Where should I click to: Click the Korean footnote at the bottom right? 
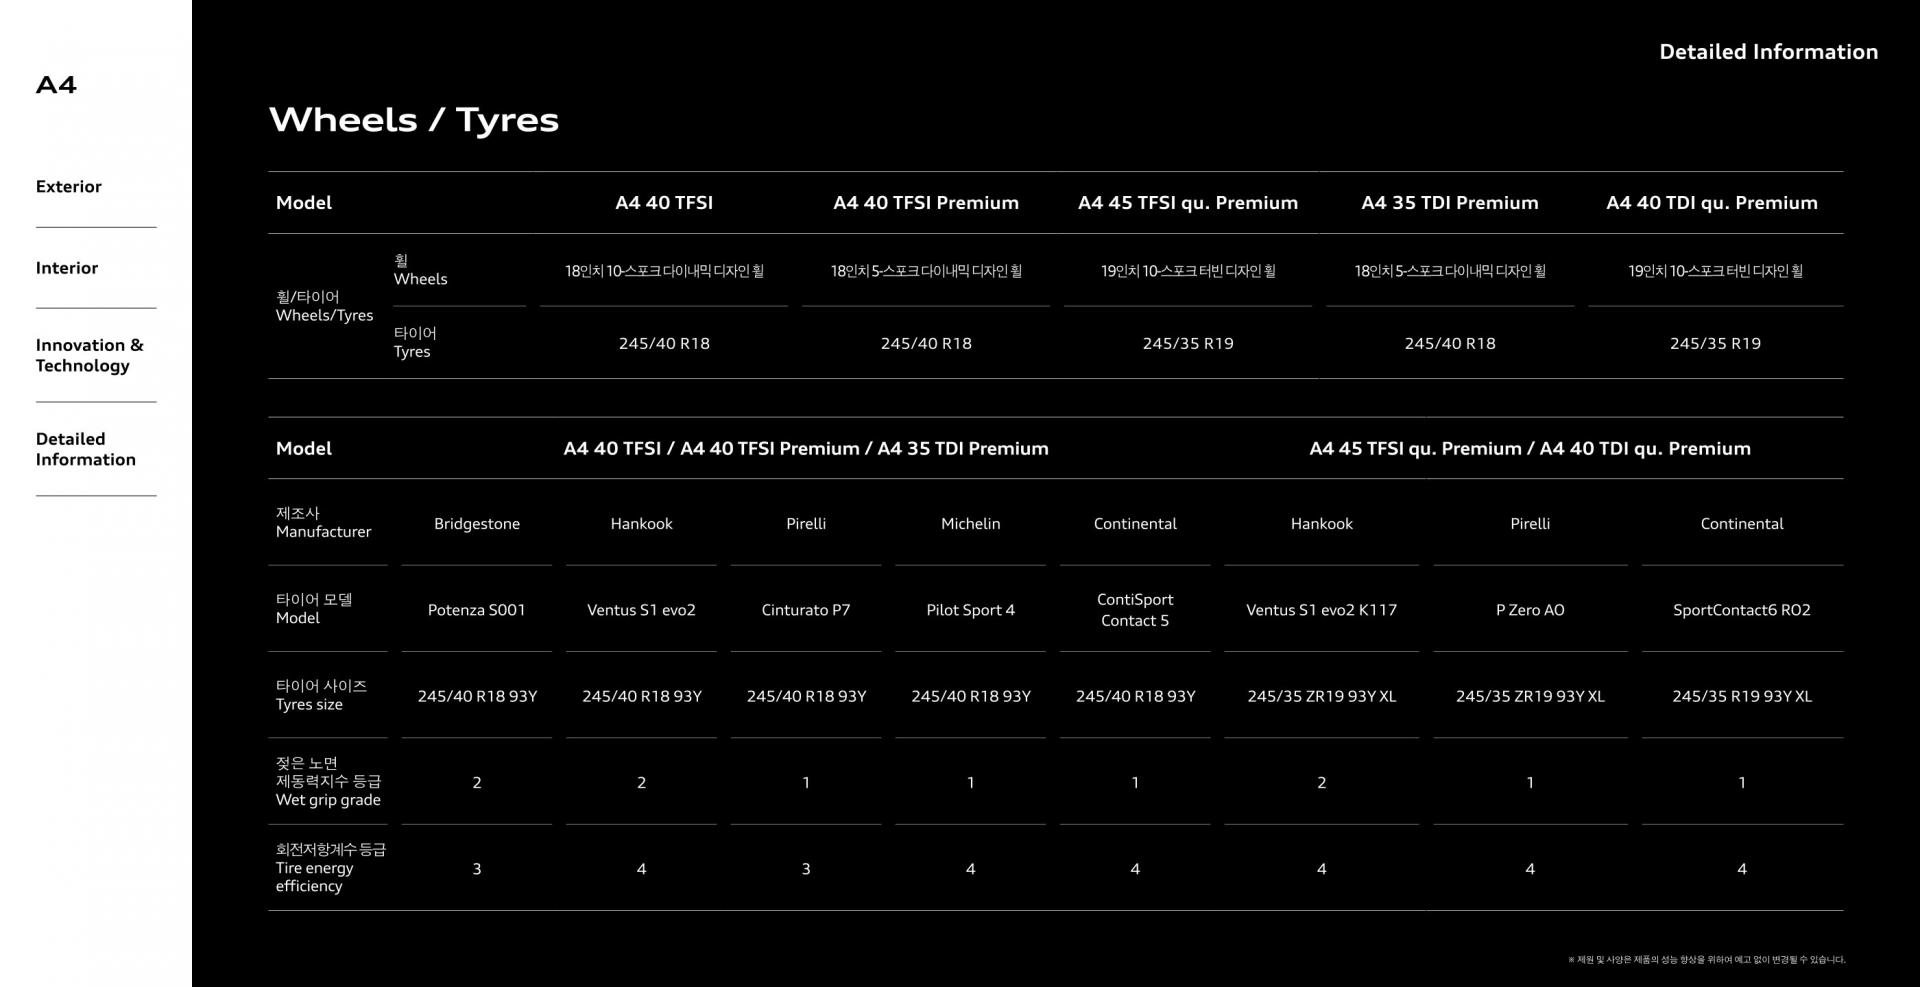tap(1706, 960)
